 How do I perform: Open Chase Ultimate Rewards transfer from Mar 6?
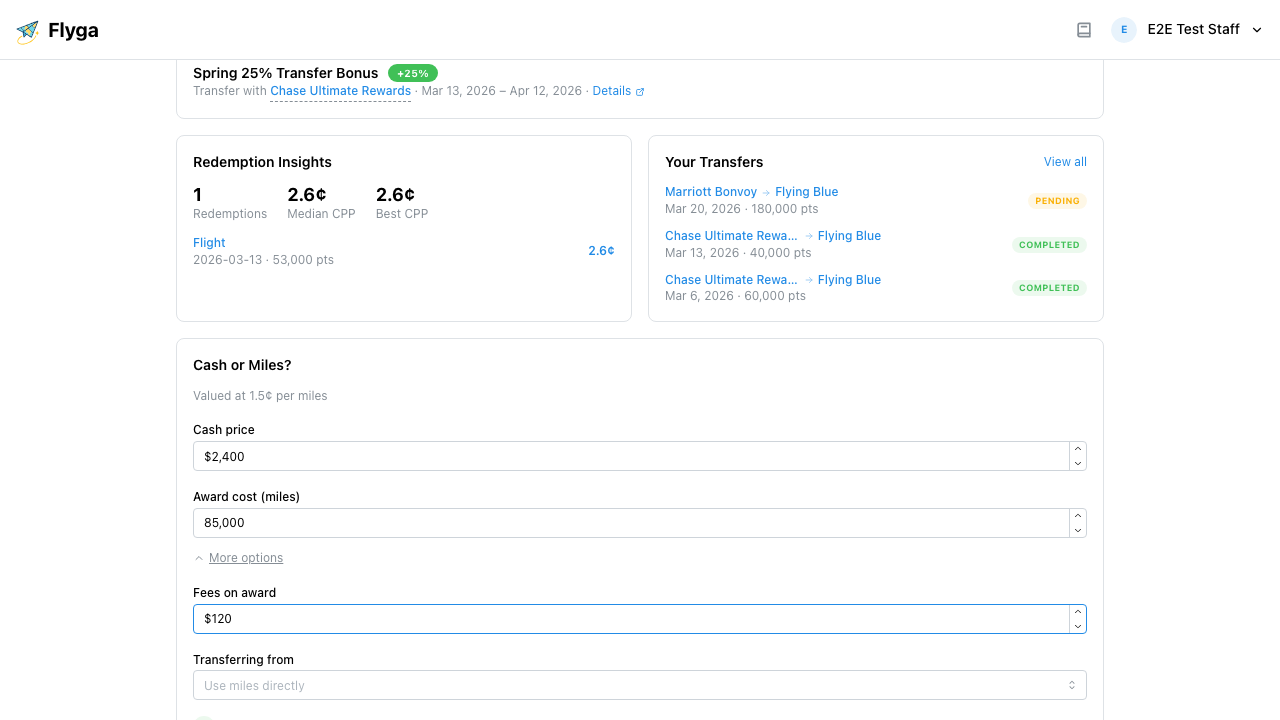pyautogui.click(x=732, y=280)
